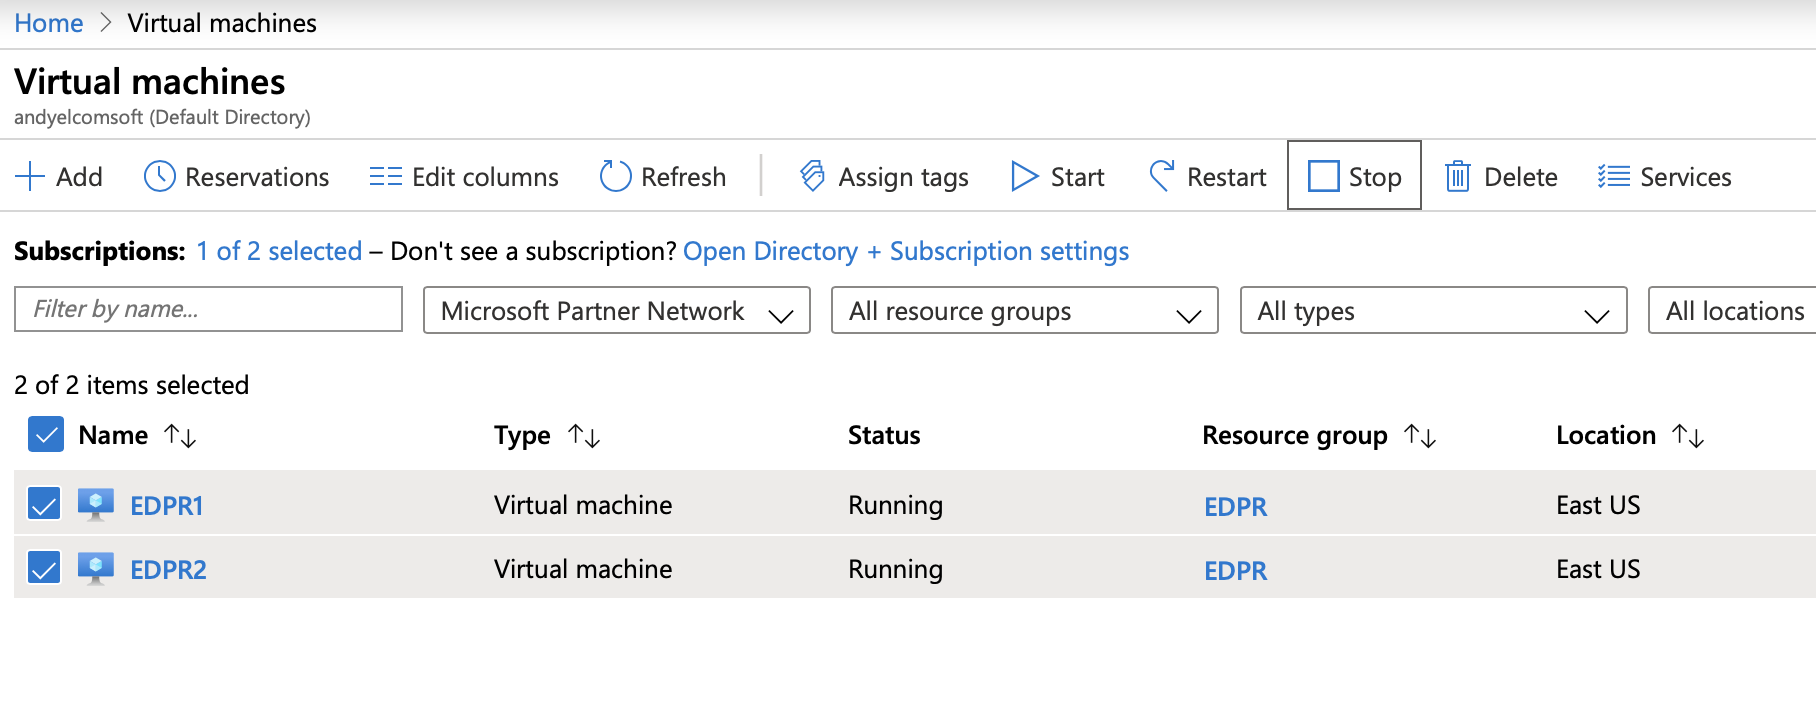Click the Start play triangle icon
Viewport: 1816px width, 710px height.
(x=1024, y=176)
